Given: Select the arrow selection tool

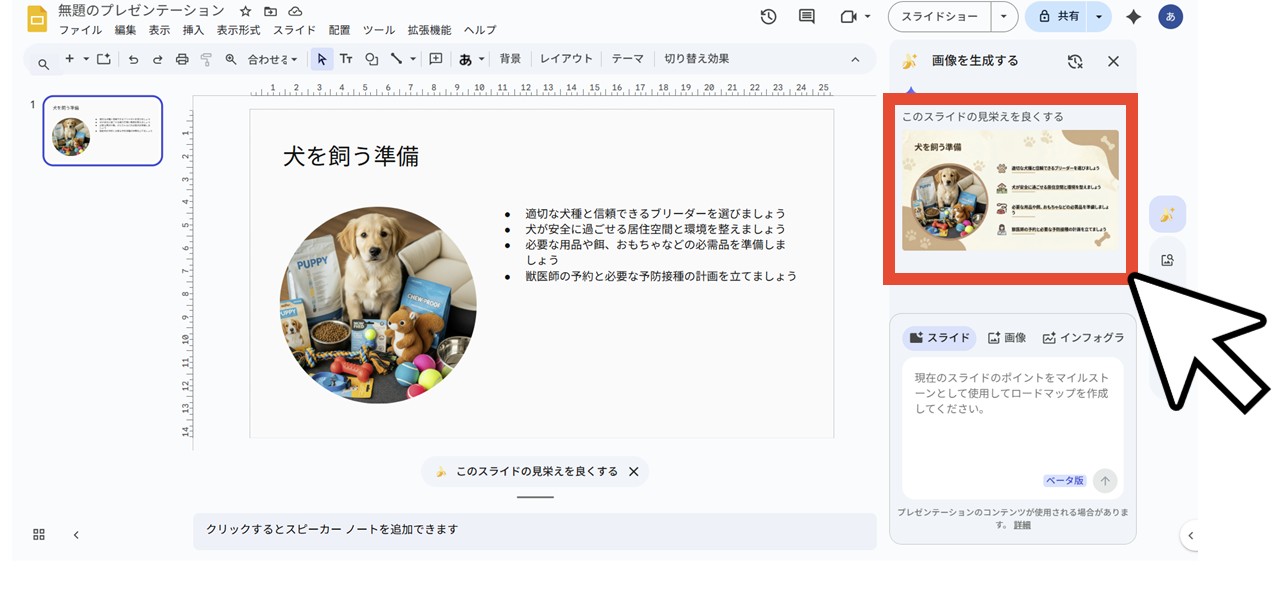Looking at the screenshot, I should tap(322, 59).
